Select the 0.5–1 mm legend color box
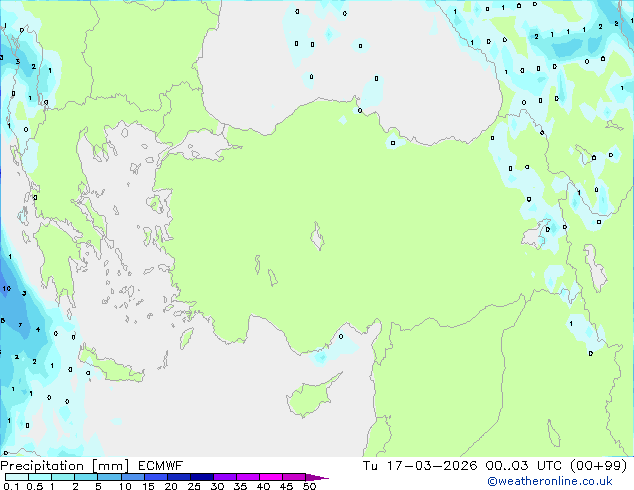This screenshot has height=490, width=634. pyautogui.click(x=40, y=477)
